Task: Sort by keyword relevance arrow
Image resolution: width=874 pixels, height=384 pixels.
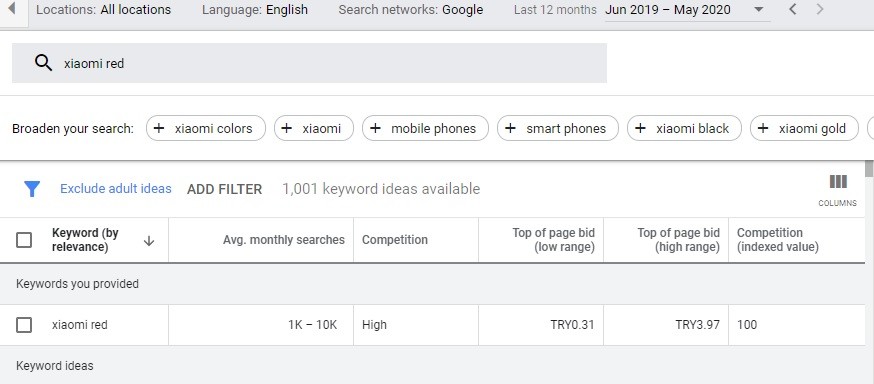Action: [149, 241]
